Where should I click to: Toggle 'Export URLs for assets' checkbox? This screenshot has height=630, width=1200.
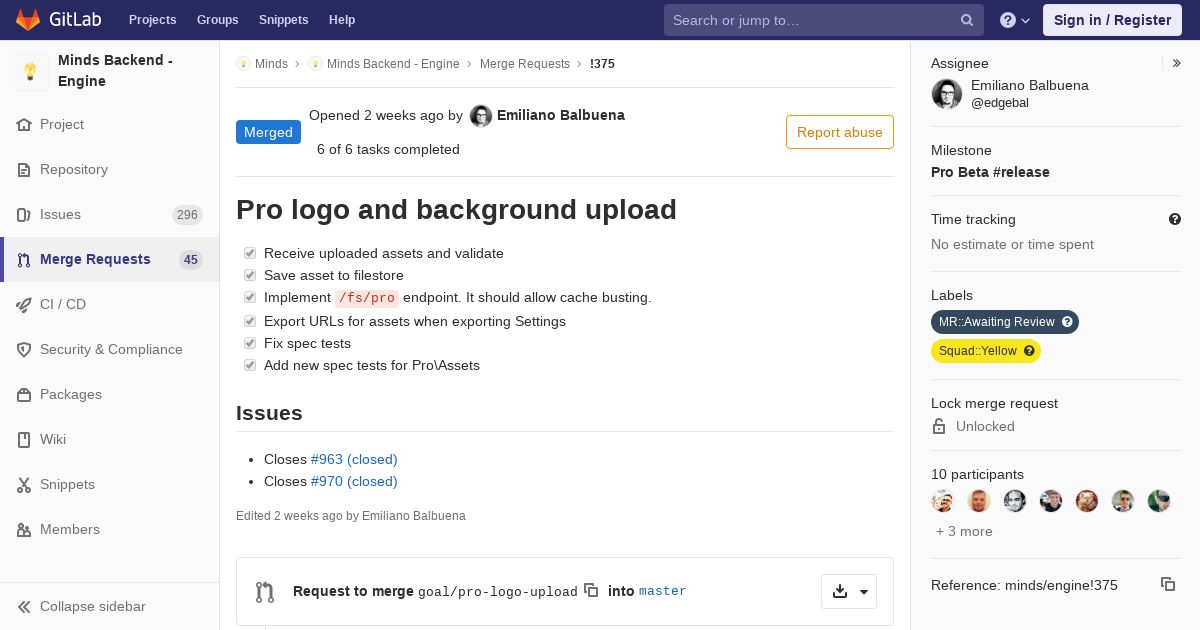pos(250,321)
